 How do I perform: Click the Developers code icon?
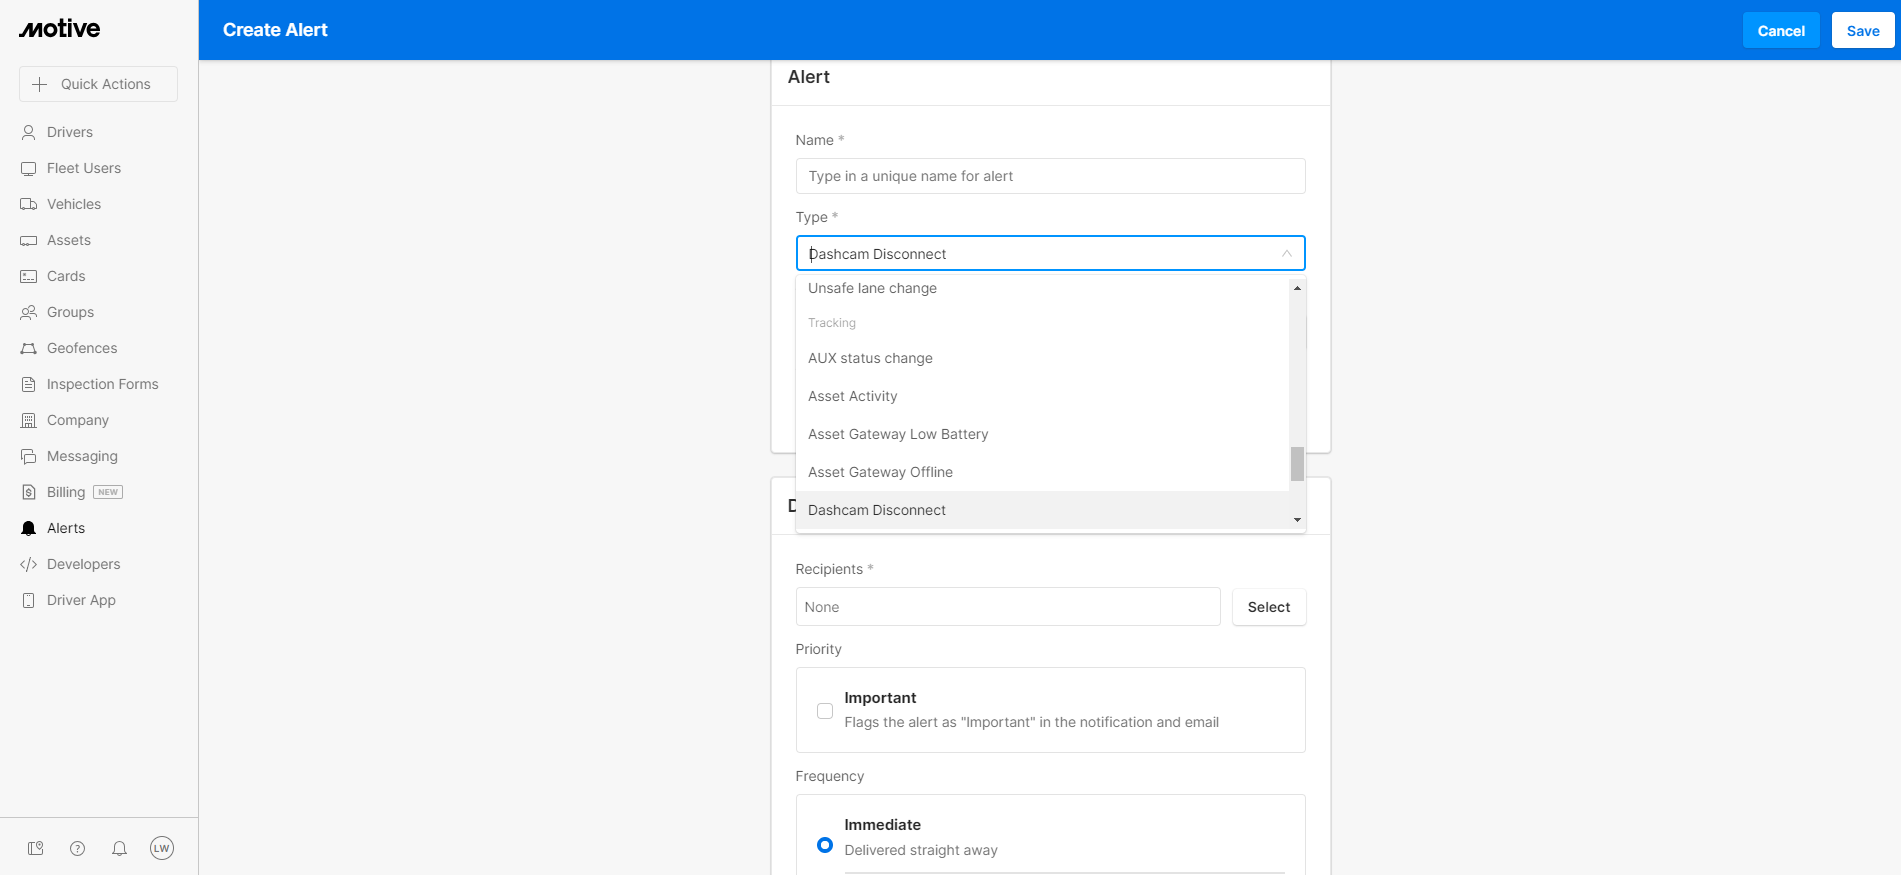click(29, 564)
